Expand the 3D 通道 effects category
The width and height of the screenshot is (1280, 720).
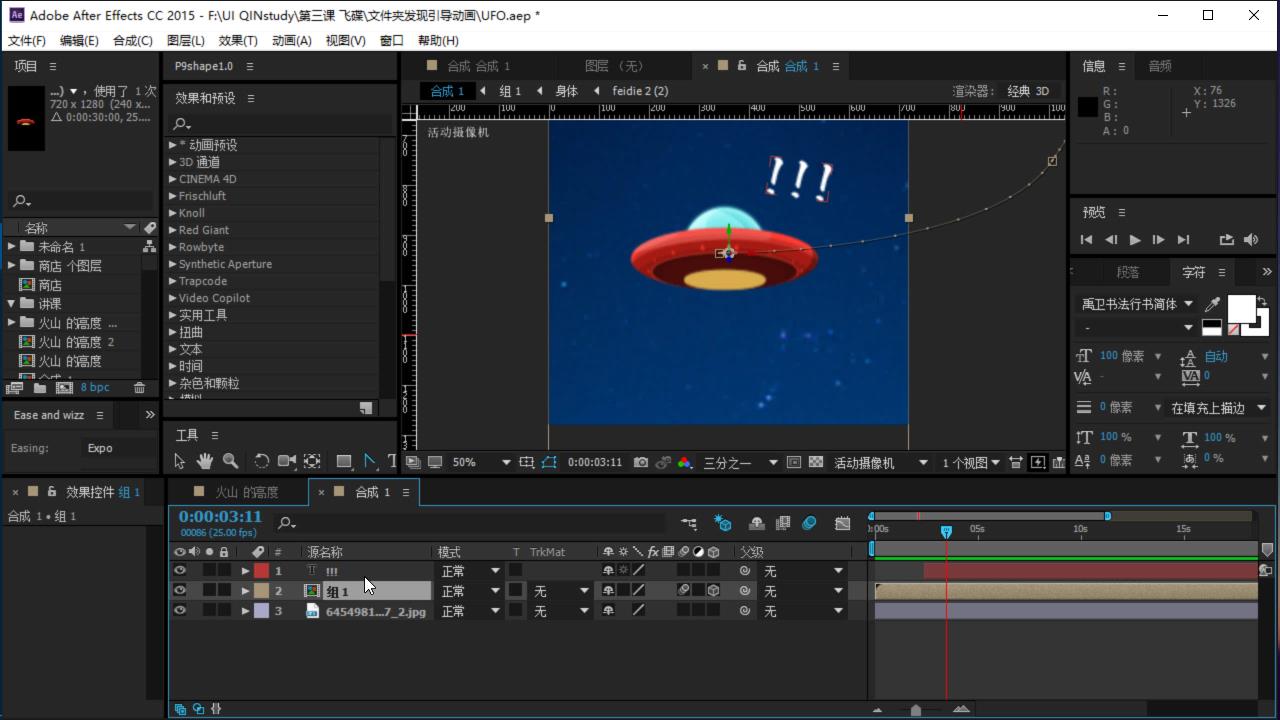pyautogui.click(x=173, y=162)
